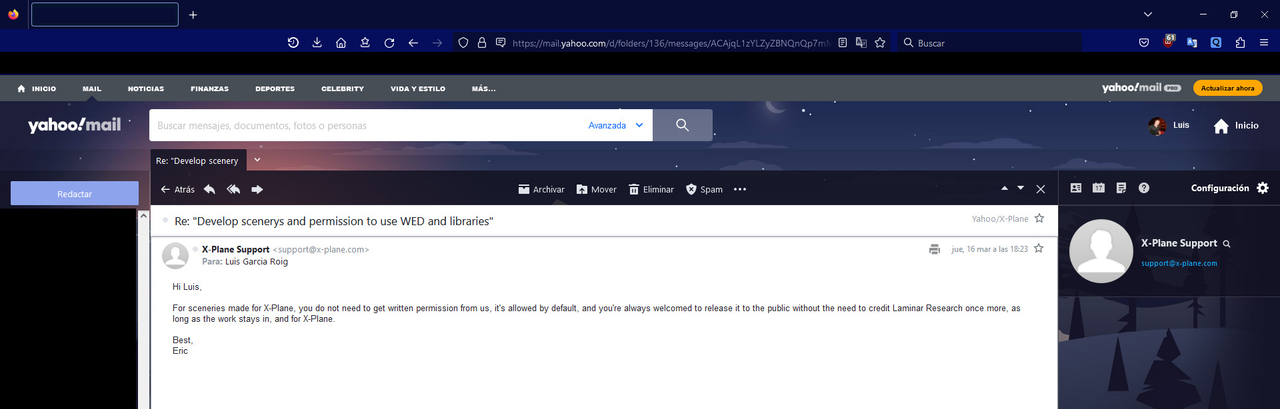Mark message as Spam
Screen dimensions: 1280x409
click(704, 189)
